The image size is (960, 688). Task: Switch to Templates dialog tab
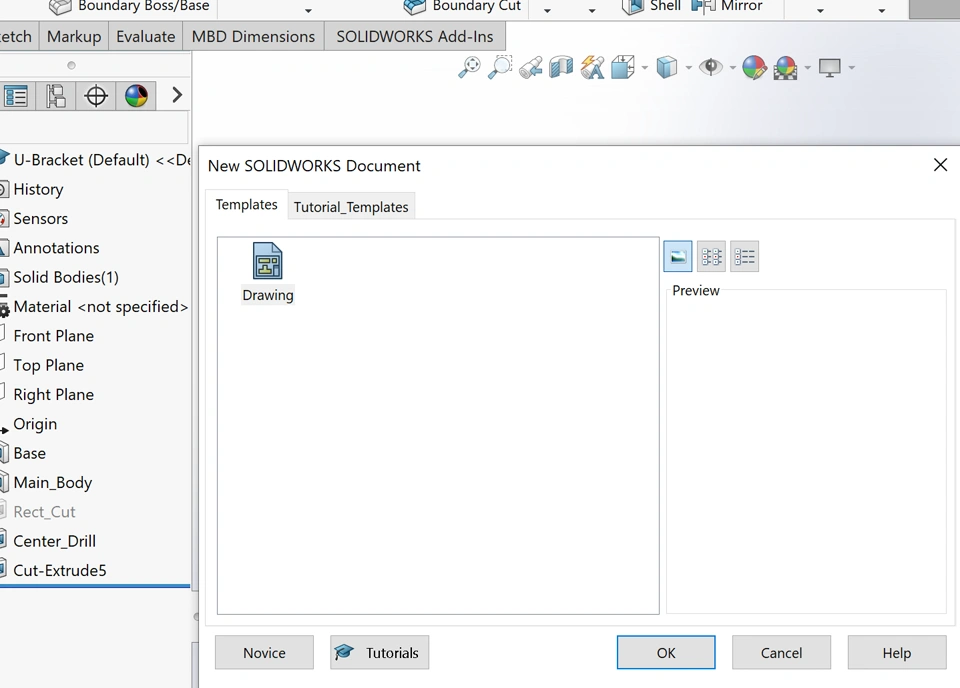246,204
